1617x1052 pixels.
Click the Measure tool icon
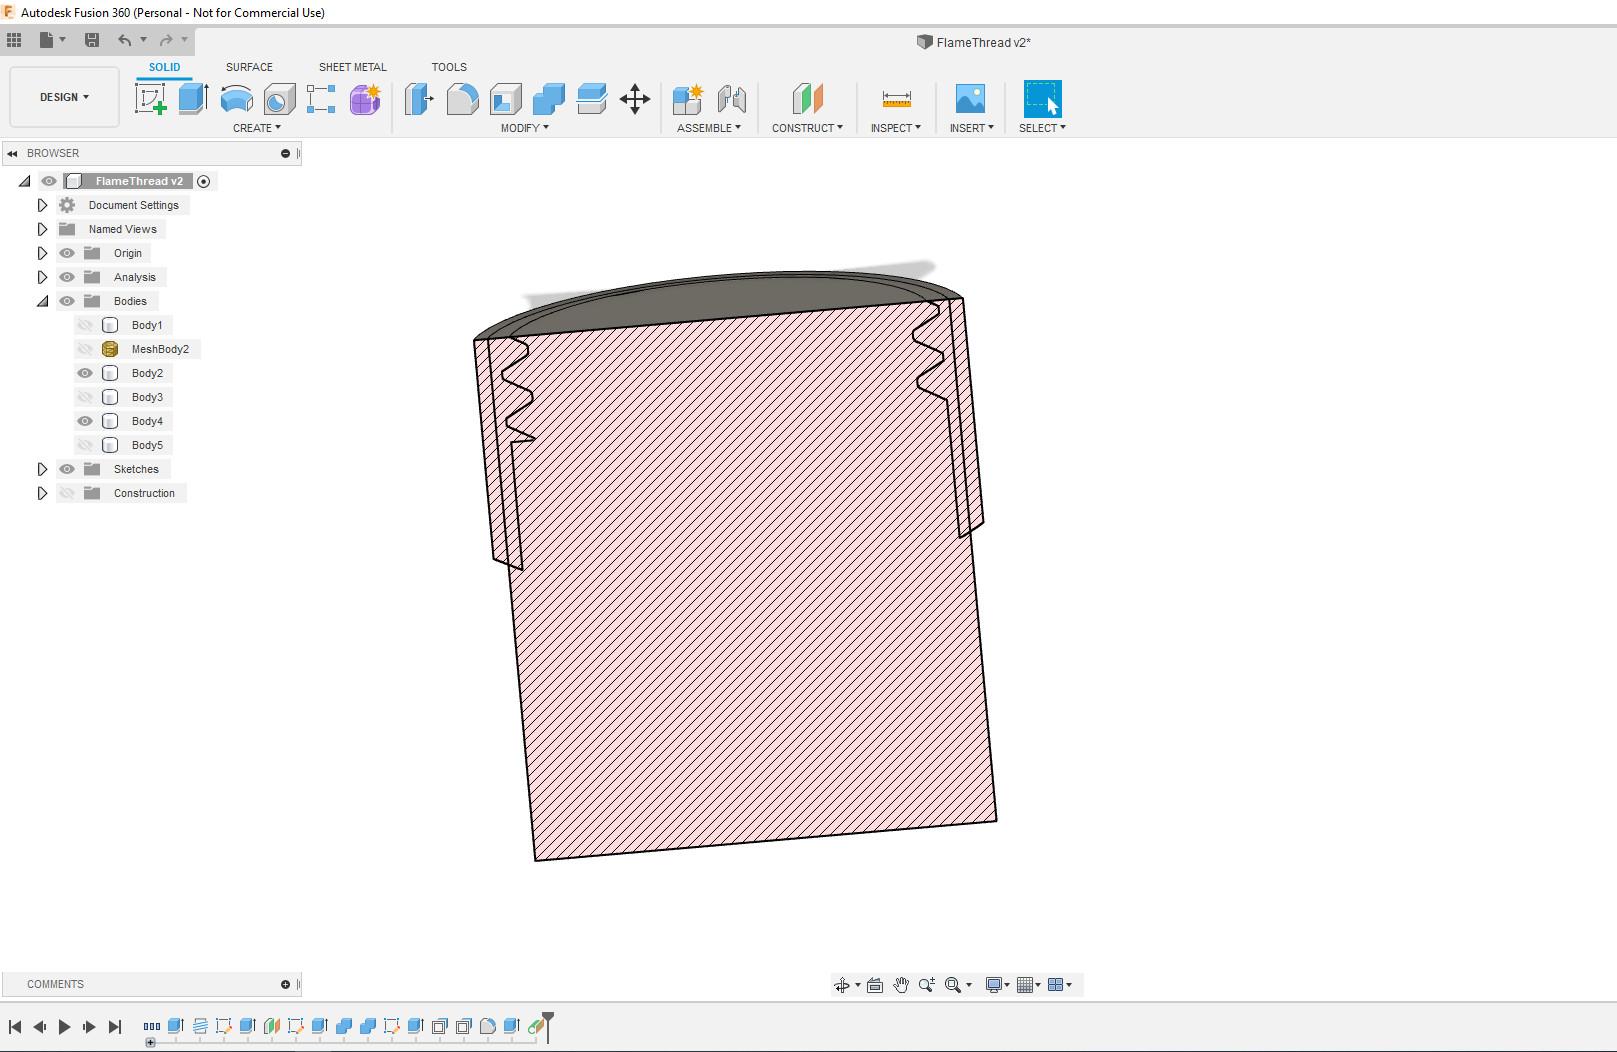[x=896, y=99]
